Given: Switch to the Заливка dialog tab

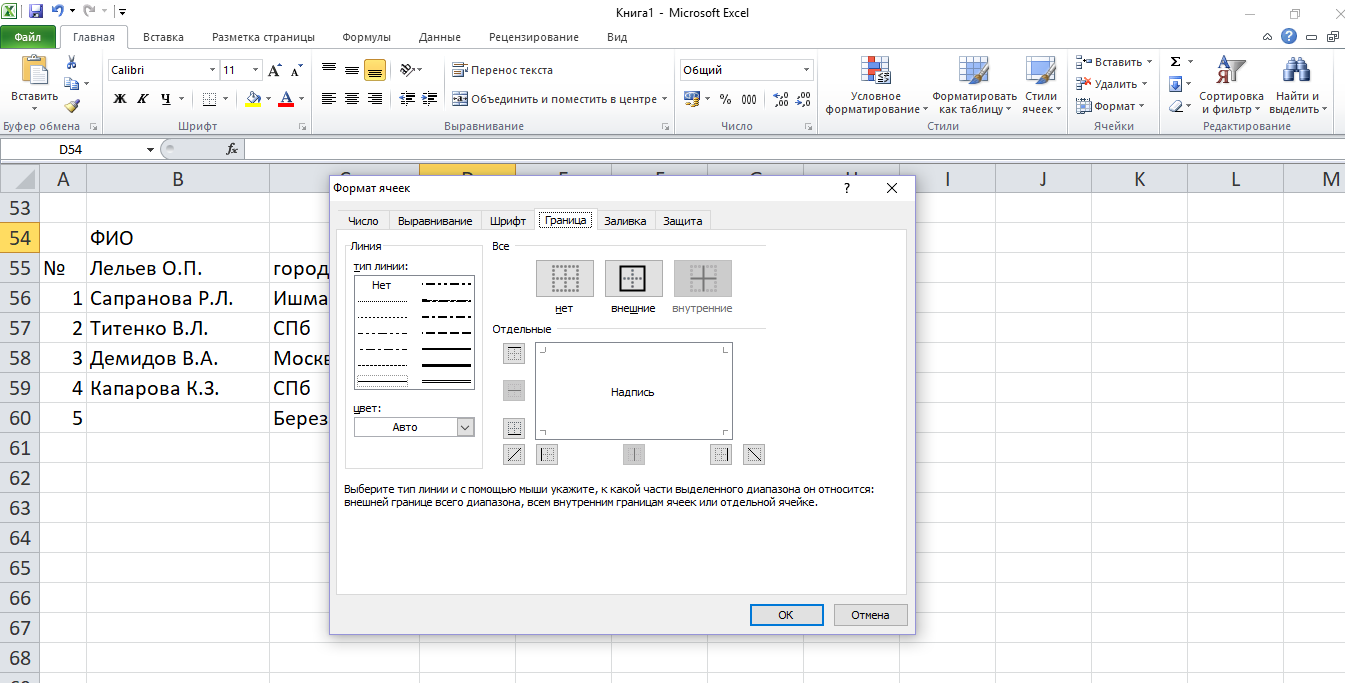Looking at the screenshot, I should coord(626,221).
